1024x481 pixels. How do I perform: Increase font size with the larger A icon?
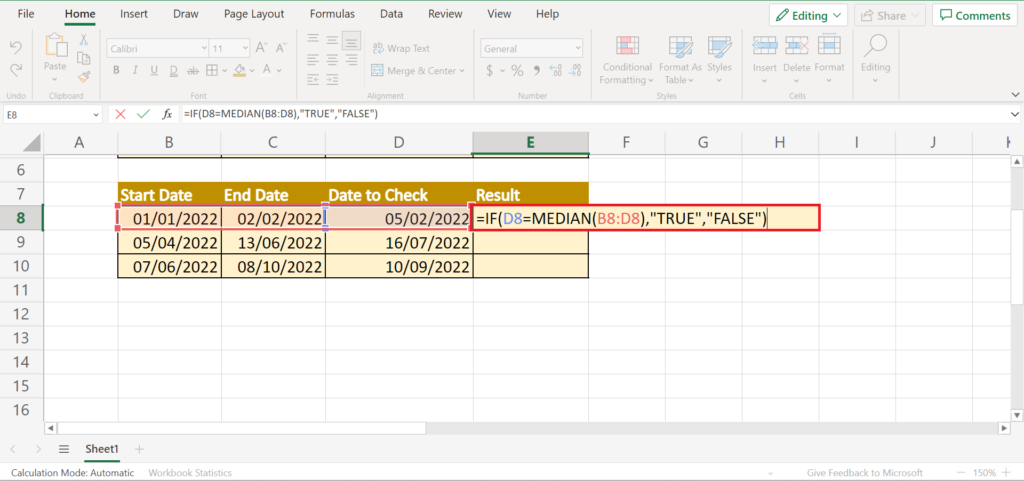261,48
